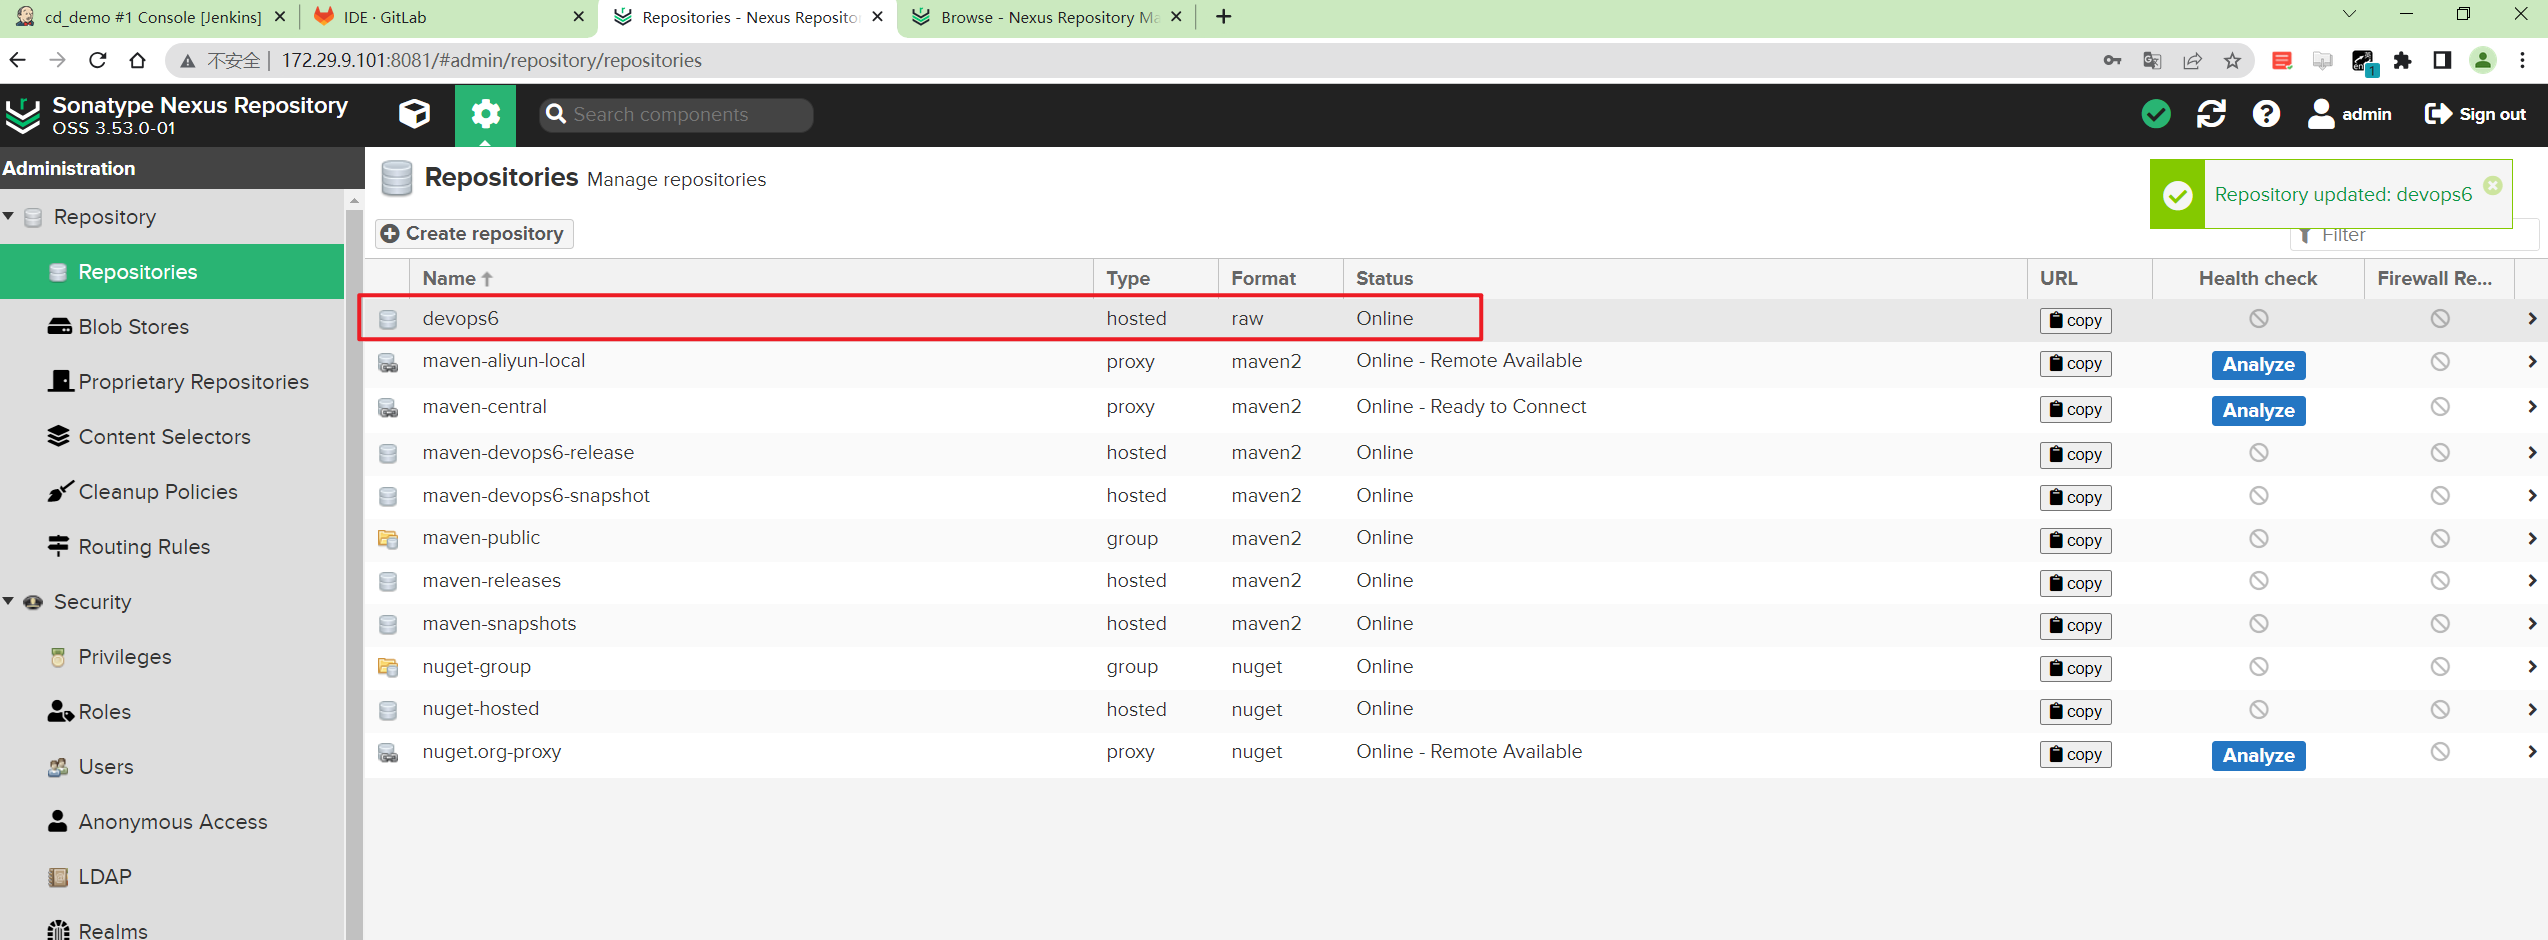
Task: Collapse the Repository tree section
Action: coord(9,216)
